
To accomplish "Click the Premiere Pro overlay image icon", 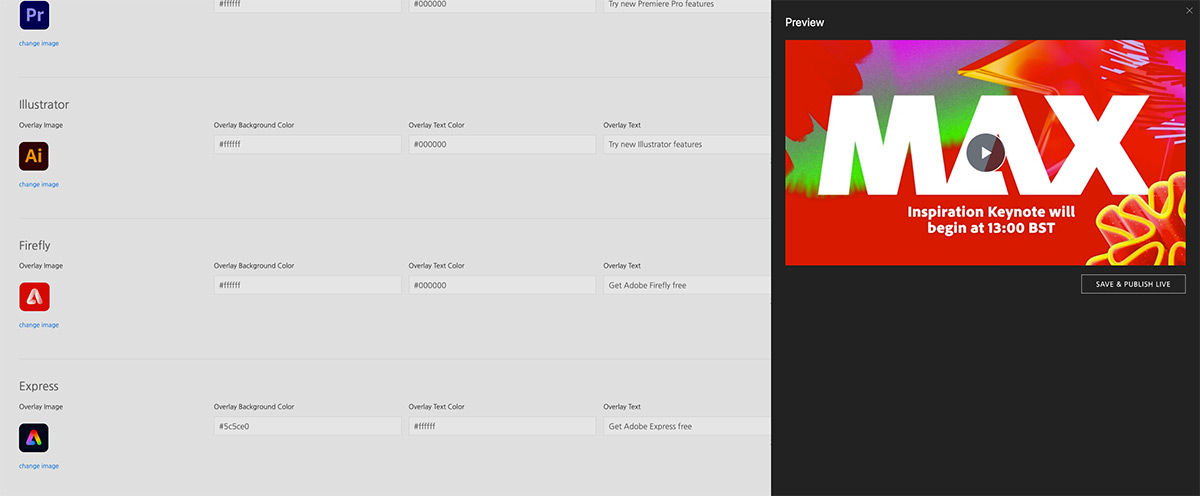I will tap(34, 14).
